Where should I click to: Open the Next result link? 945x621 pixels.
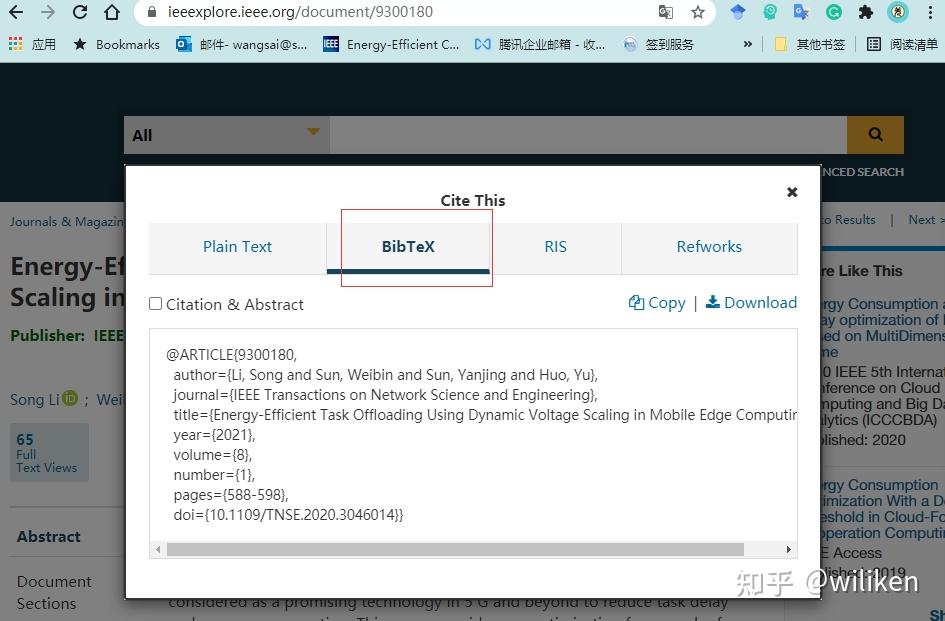pyautogui.click(x=926, y=220)
